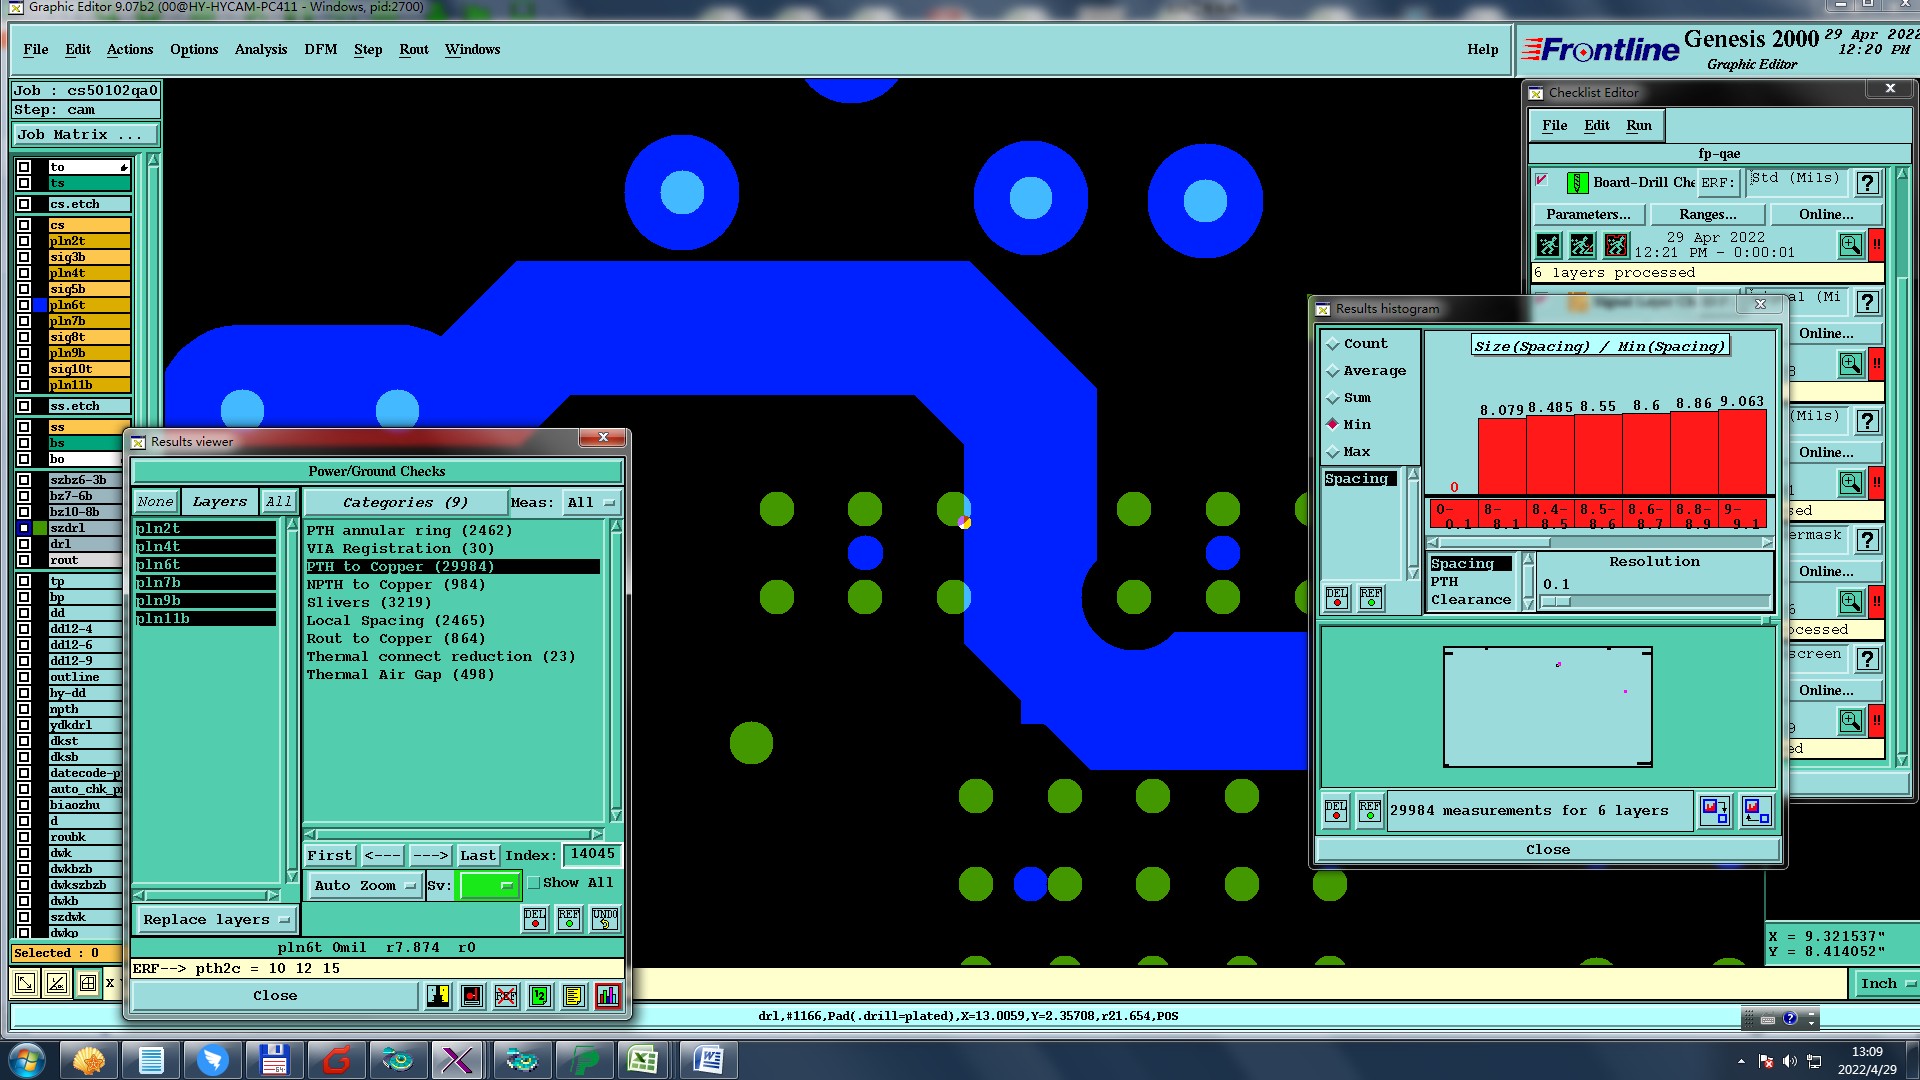Click the black-yellow silhouette contrast icon
1920x1080 pixels.
[438, 996]
